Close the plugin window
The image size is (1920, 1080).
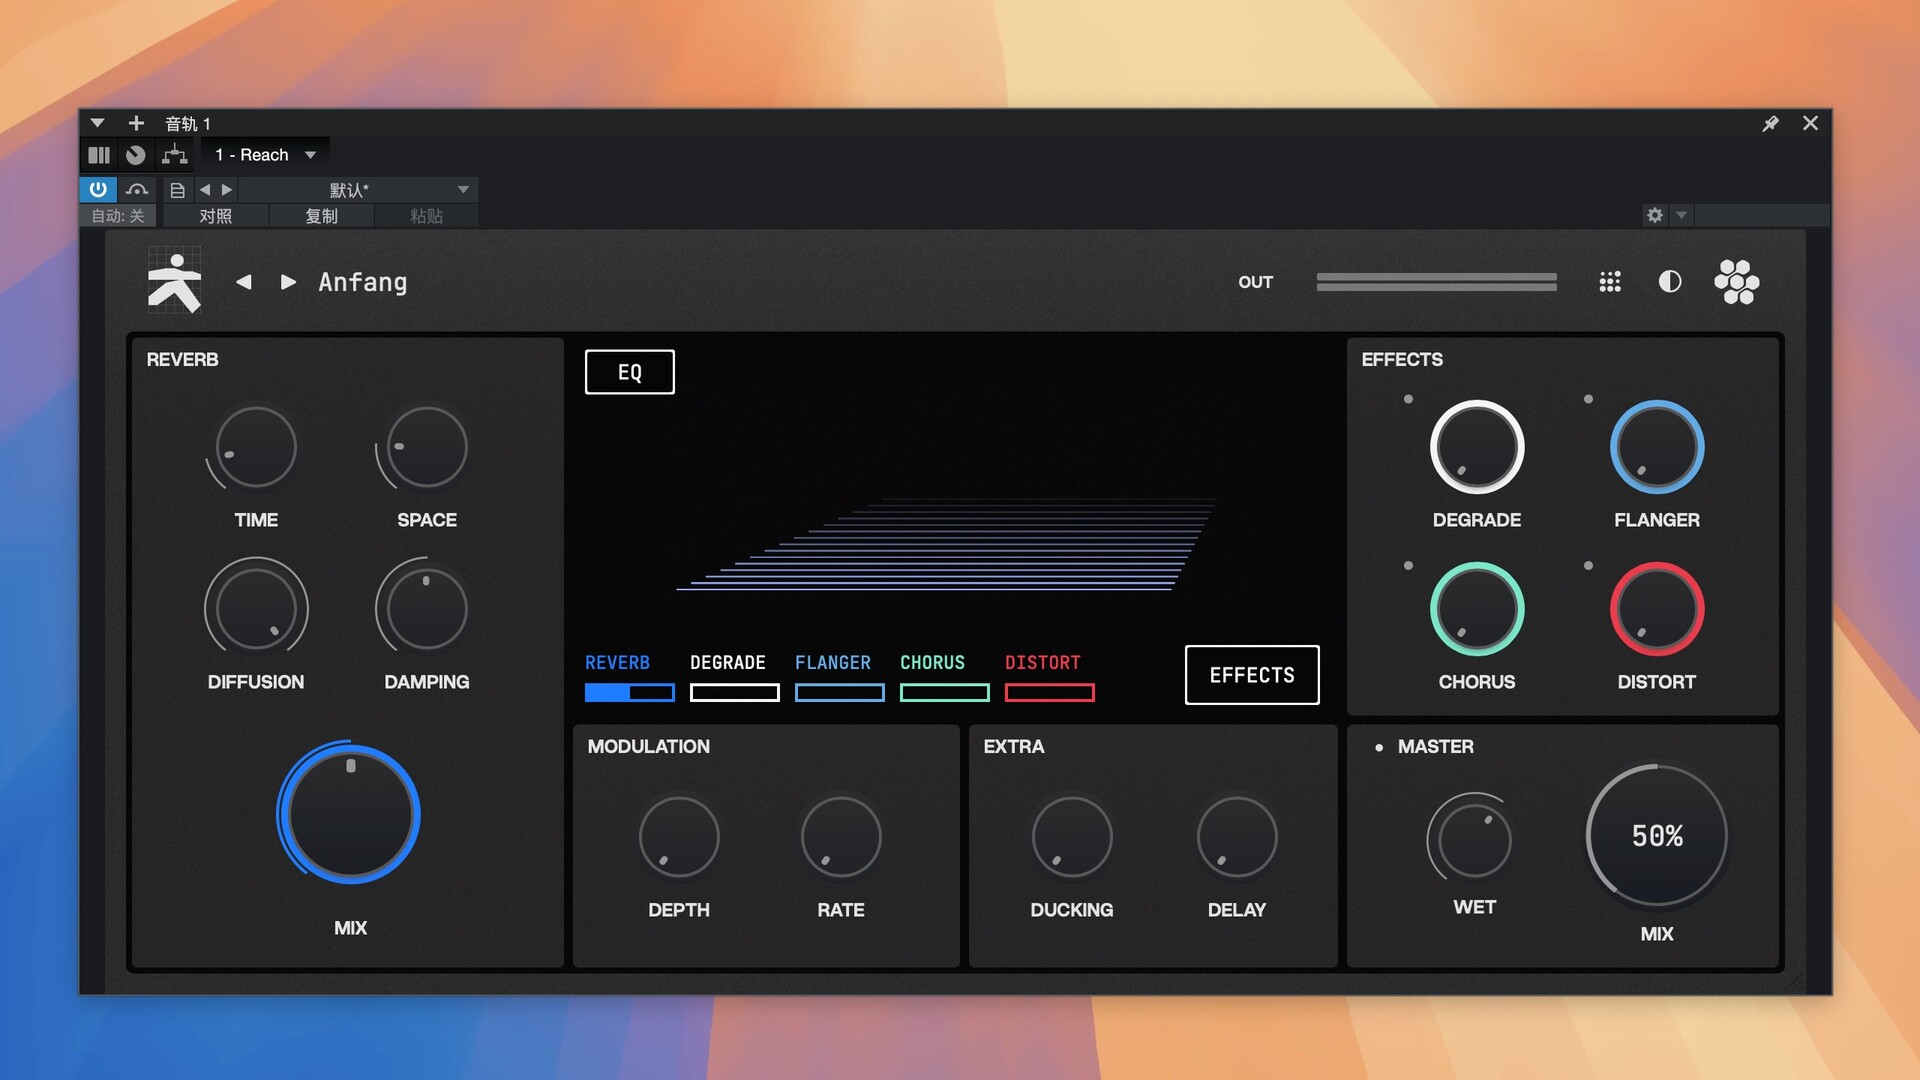point(1810,123)
